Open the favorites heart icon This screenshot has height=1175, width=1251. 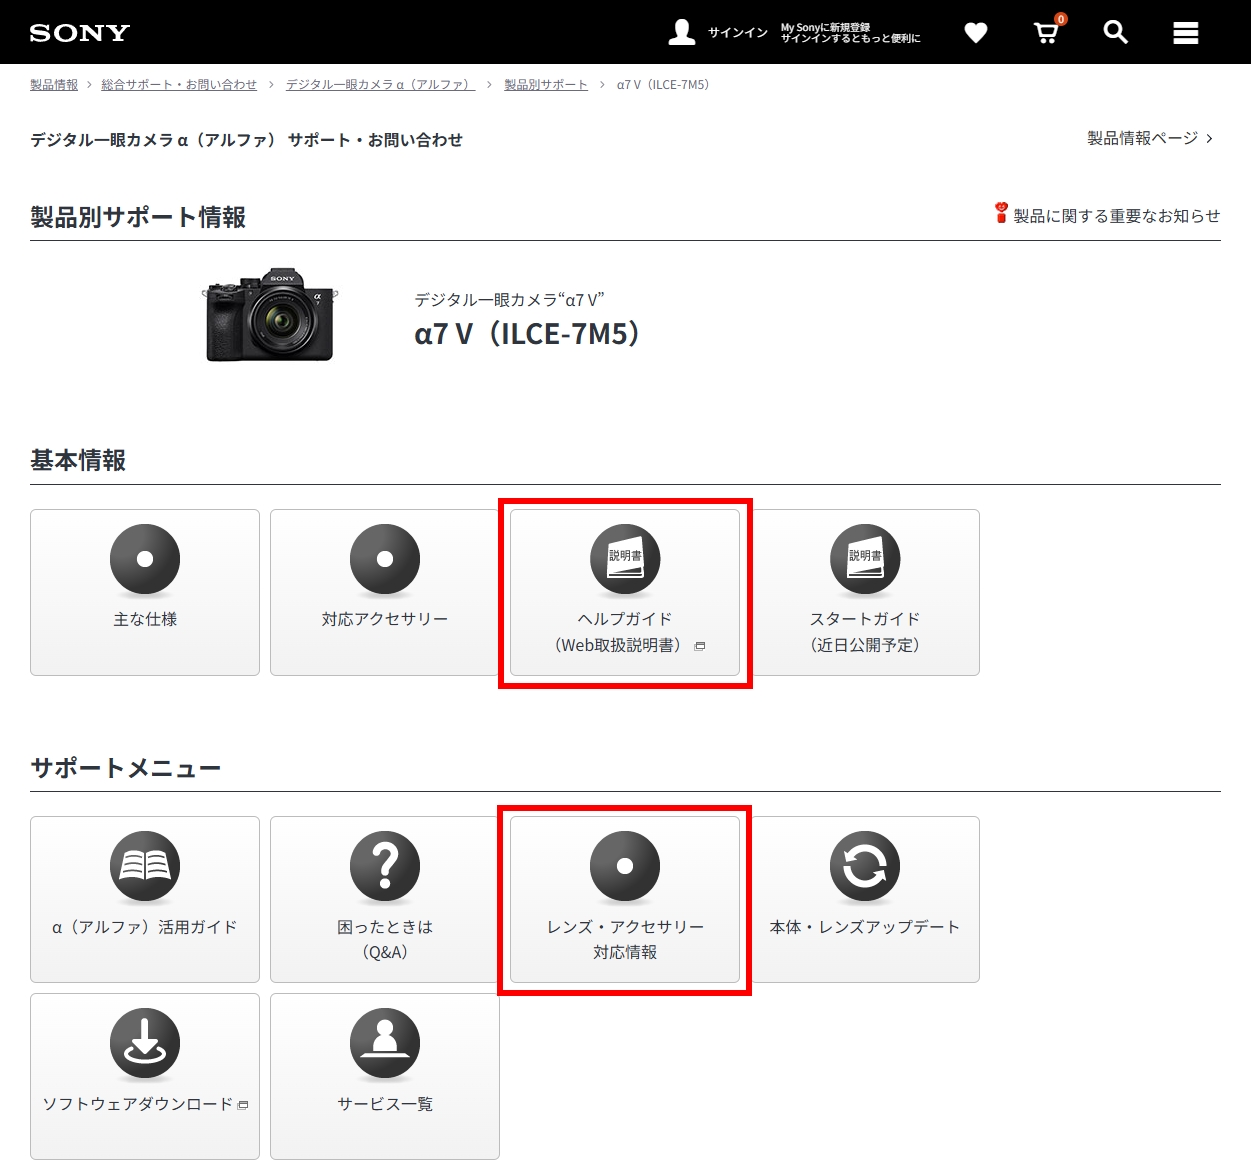tap(975, 33)
